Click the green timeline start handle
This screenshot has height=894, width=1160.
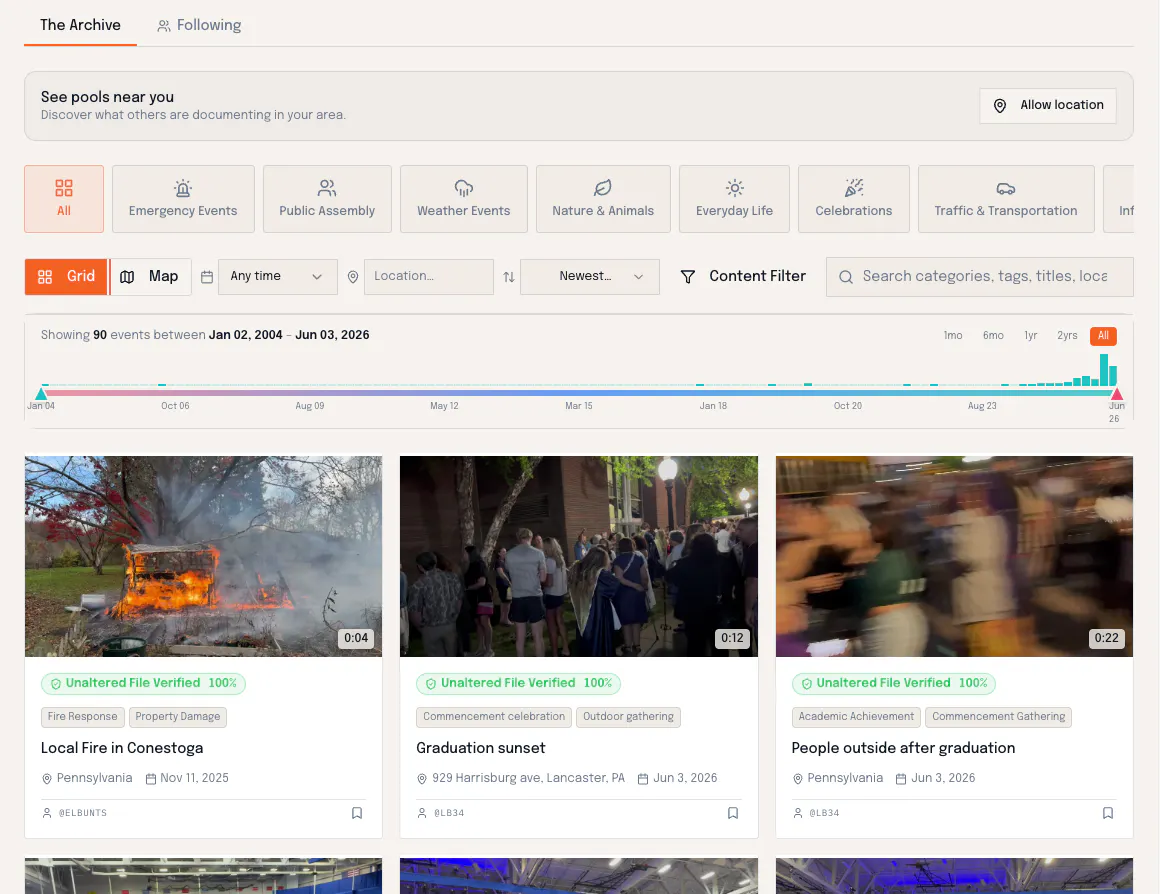click(41, 394)
